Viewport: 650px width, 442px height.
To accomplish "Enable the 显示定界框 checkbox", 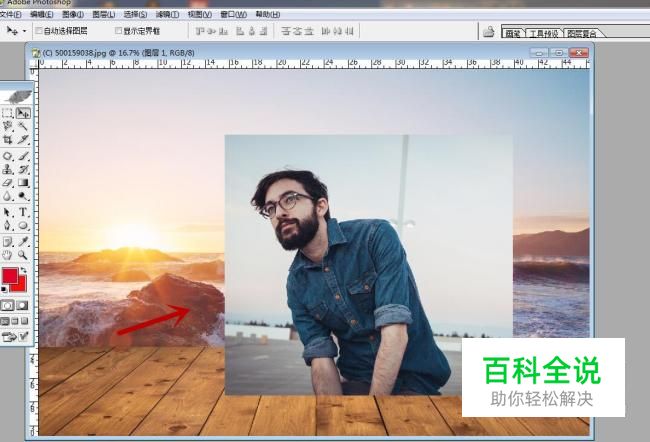I will pos(118,31).
